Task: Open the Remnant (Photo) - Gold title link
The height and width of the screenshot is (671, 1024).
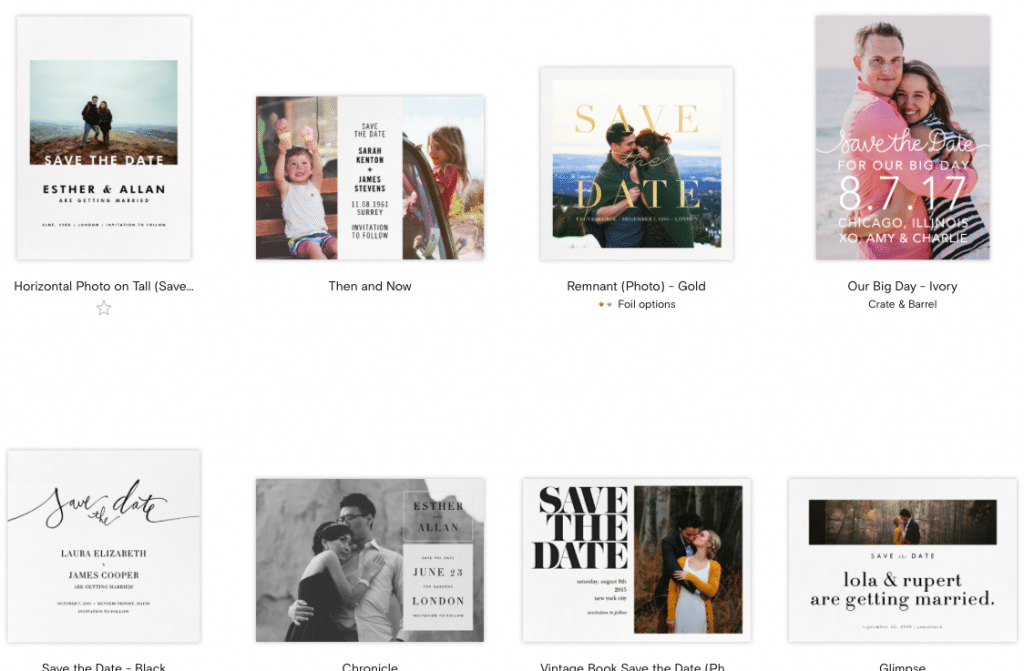Action: (636, 286)
